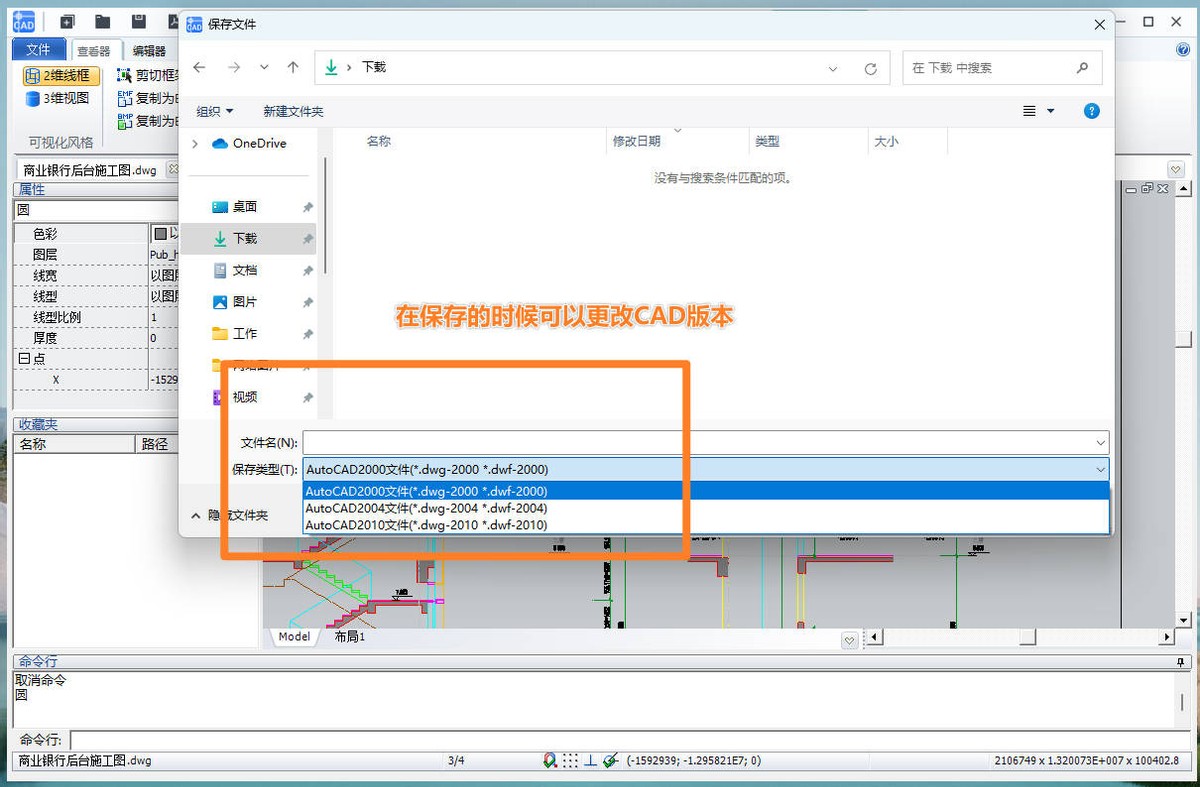Collapse 隐藏文件夹 to hide folders
The width and height of the screenshot is (1200, 787).
(x=237, y=515)
